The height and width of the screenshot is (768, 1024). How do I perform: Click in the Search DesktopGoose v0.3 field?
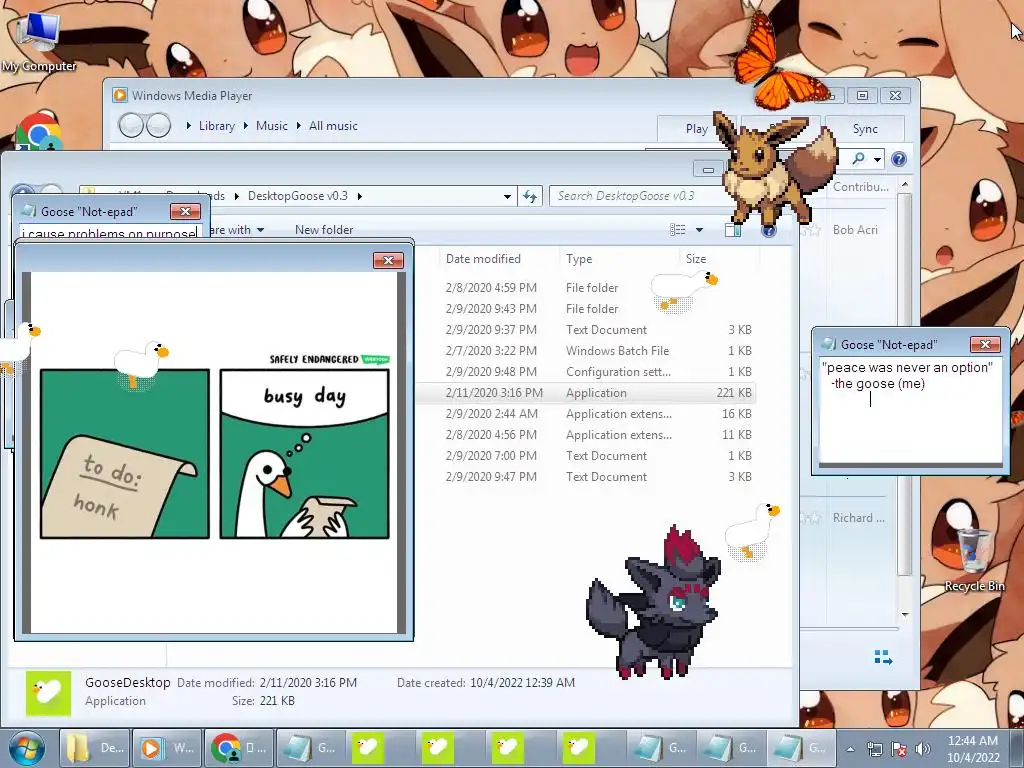pos(637,196)
